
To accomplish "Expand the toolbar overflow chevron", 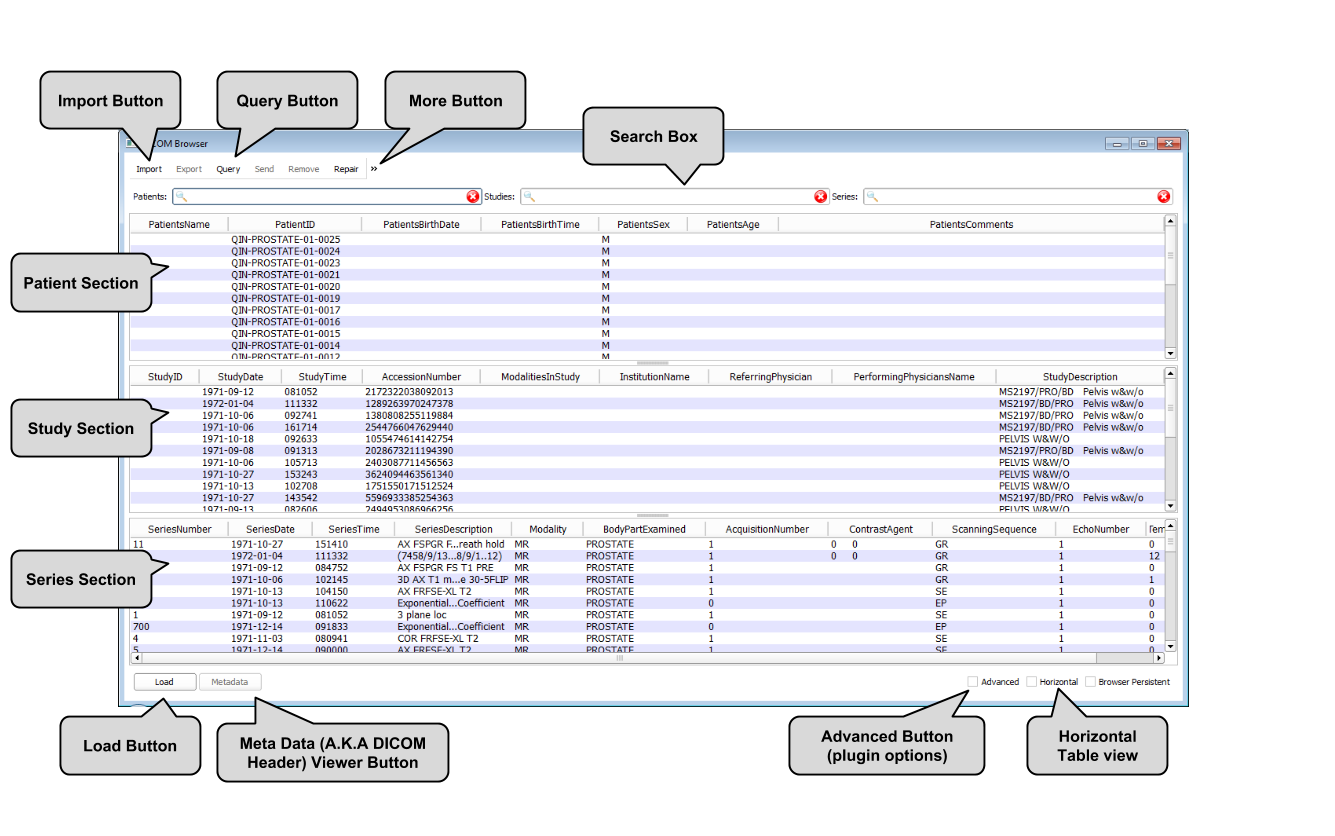I will click(x=374, y=169).
